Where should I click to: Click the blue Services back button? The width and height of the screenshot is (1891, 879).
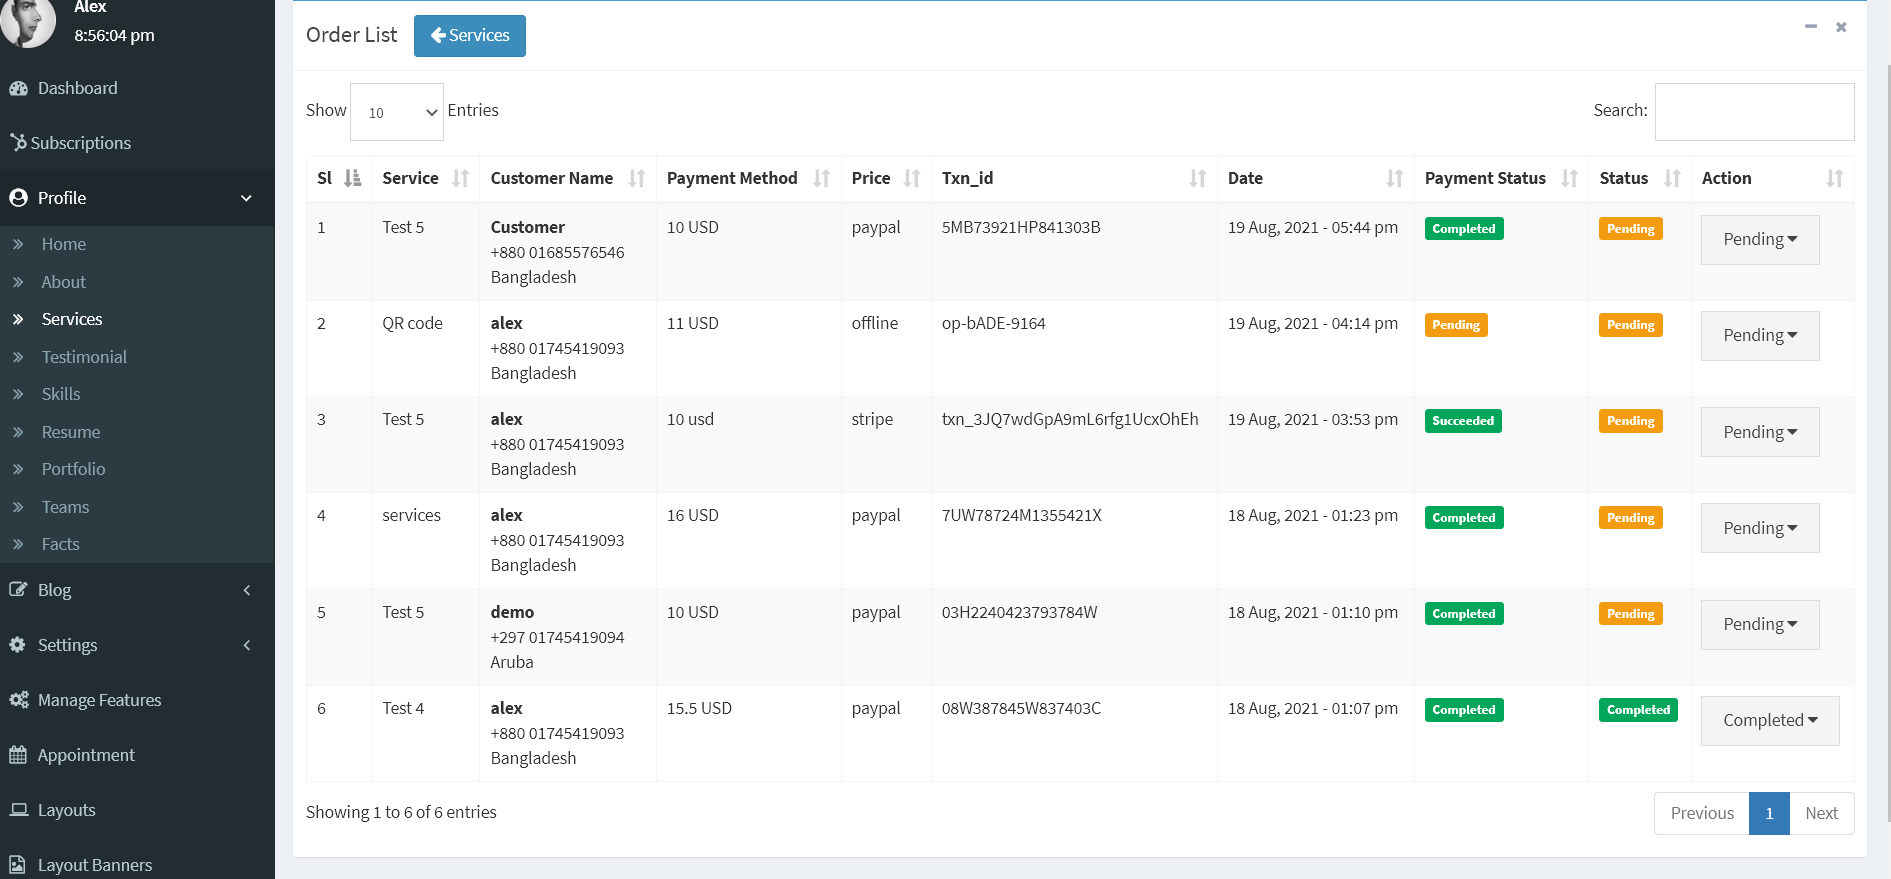(469, 36)
